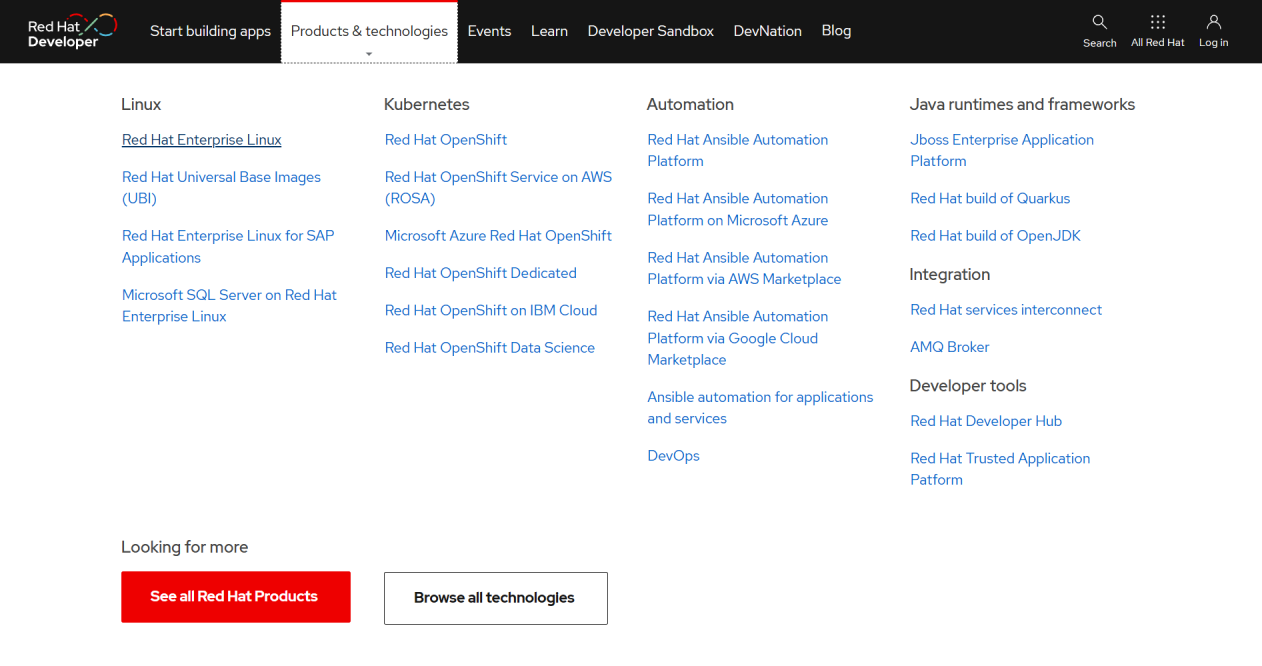Follow the Red Hat OpenShift link
Viewport: 1262px width, 666px height.
coord(446,140)
